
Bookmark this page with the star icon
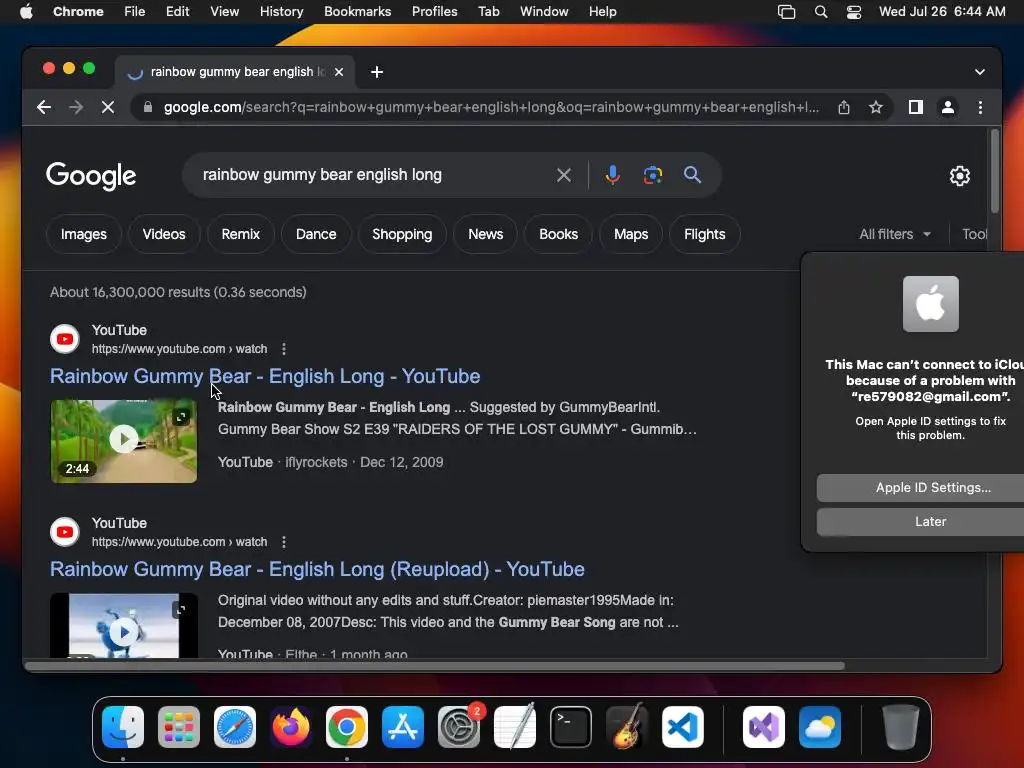[876, 107]
